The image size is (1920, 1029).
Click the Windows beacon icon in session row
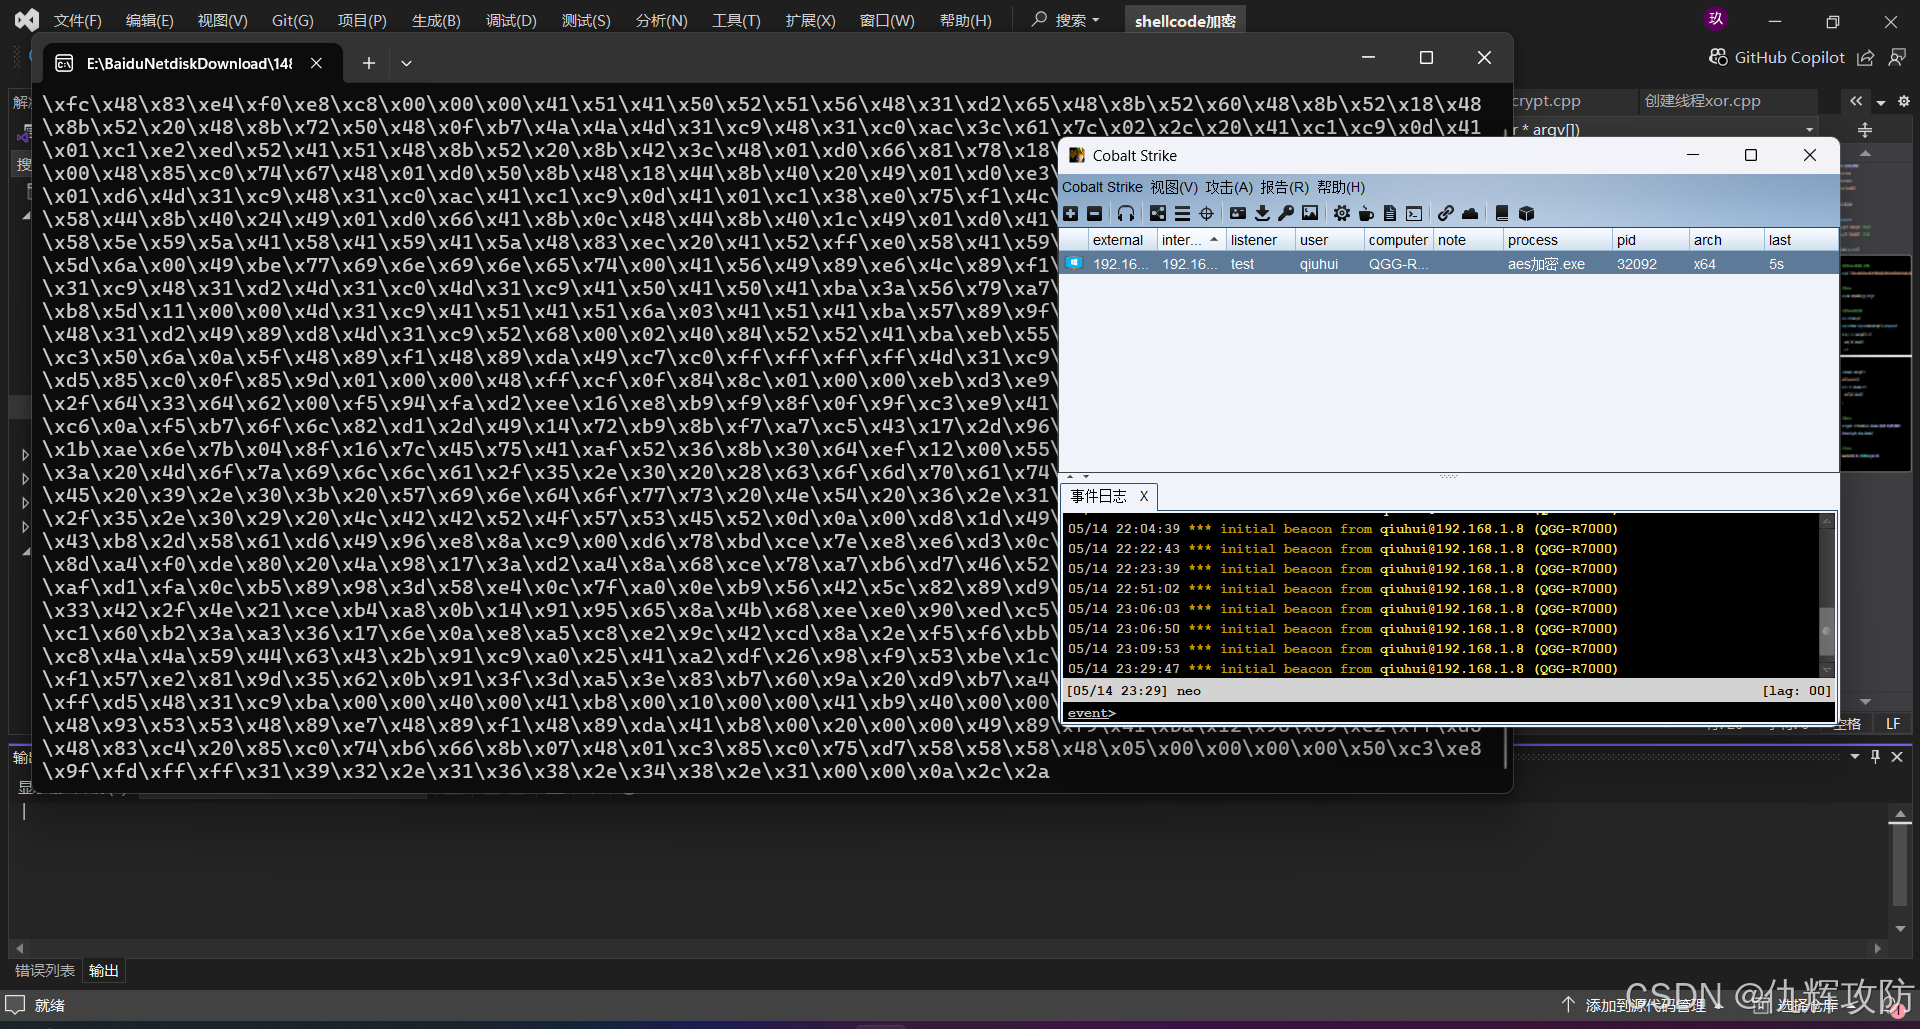[1074, 263]
